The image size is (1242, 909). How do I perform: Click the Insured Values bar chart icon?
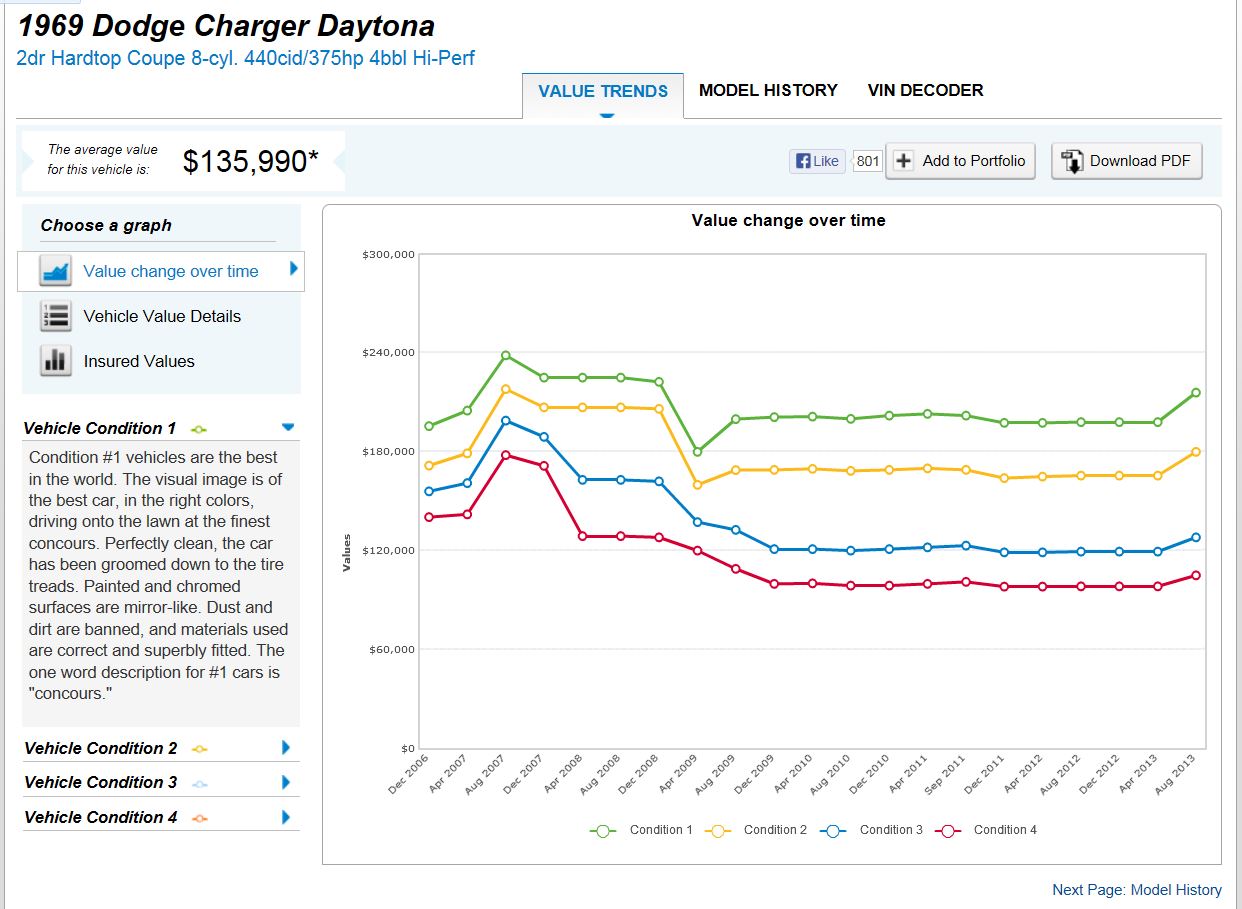pyautogui.click(x=55, y=361)
